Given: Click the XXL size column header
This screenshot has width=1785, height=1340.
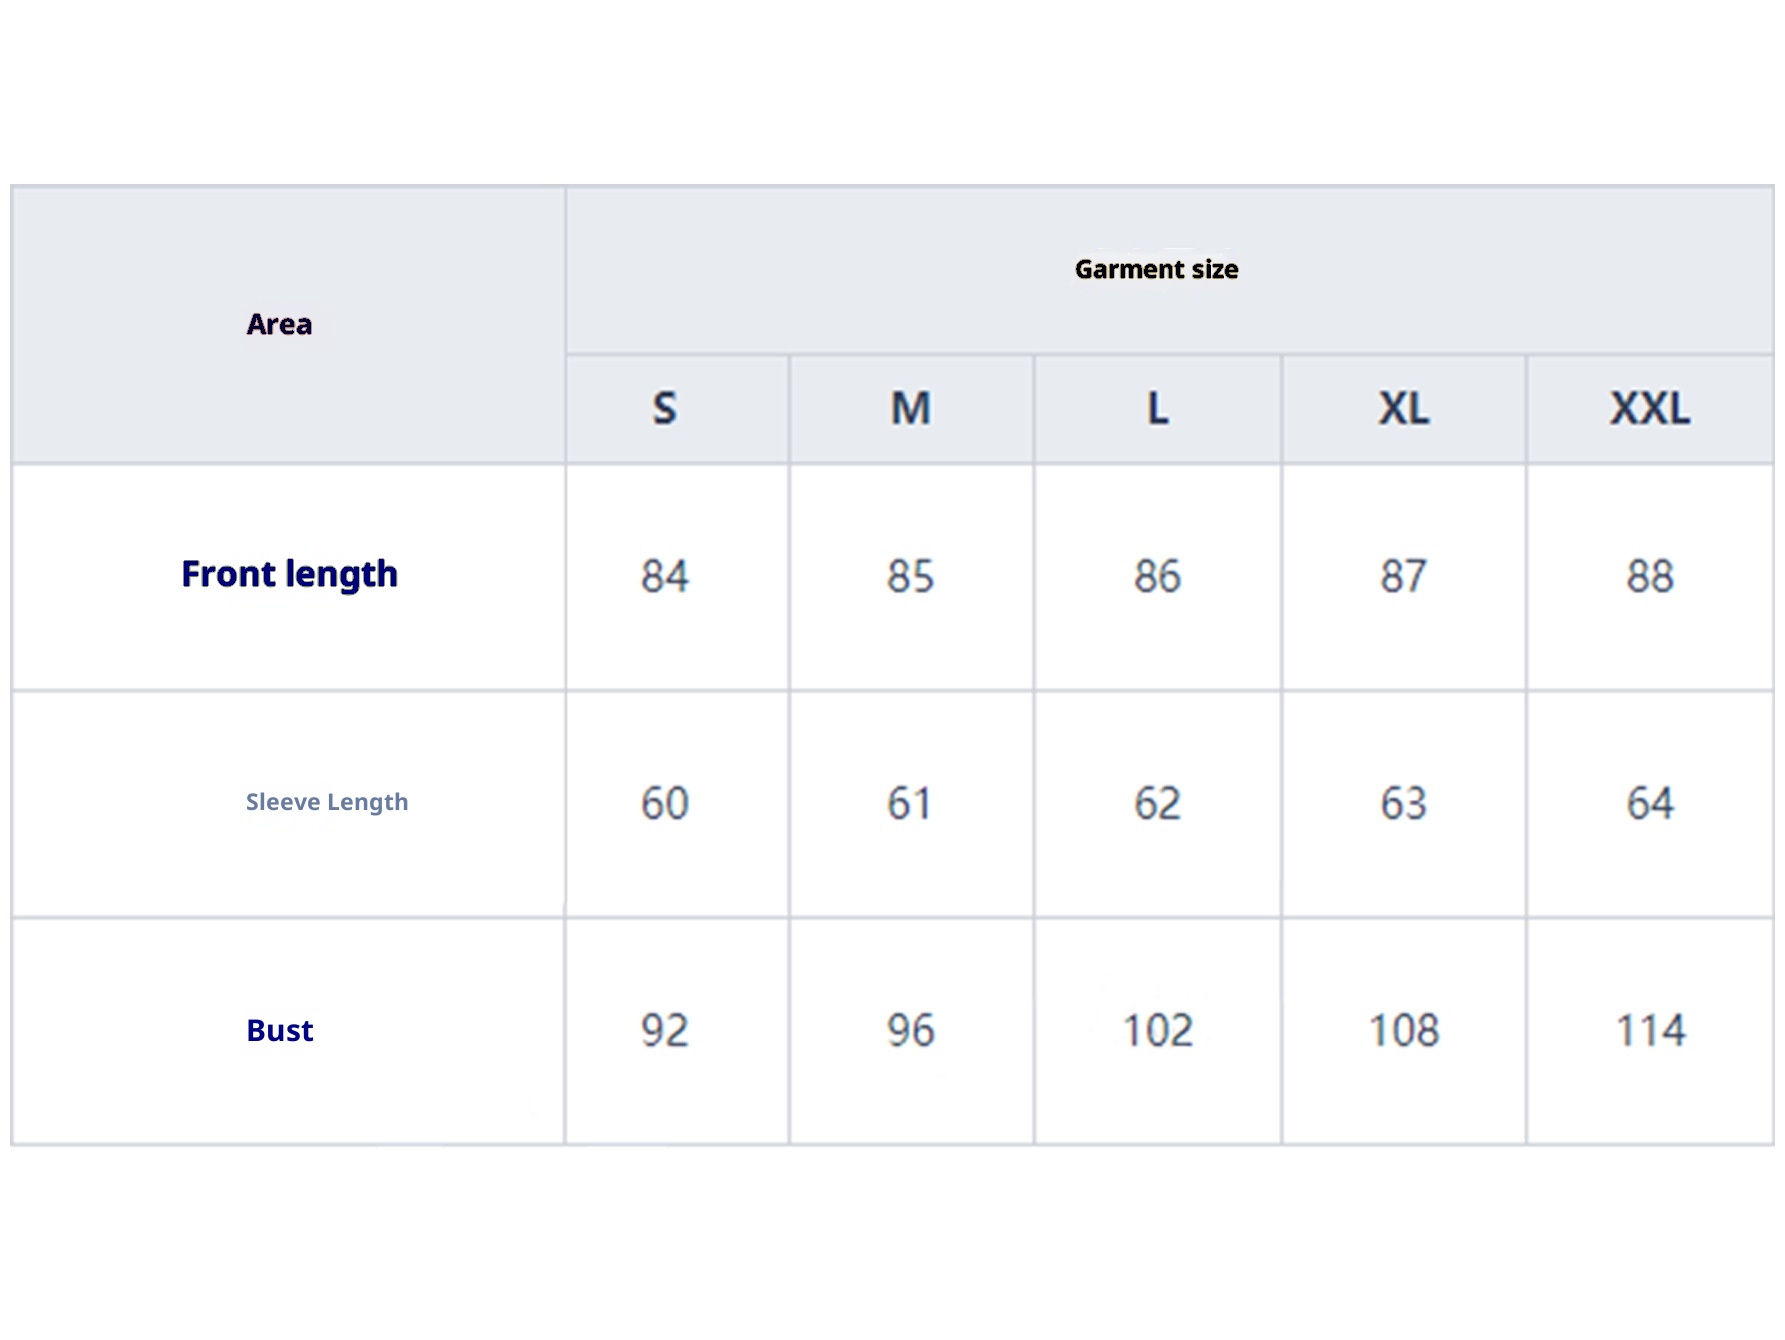Looking at the screenshot, I should coord(1650,408).
